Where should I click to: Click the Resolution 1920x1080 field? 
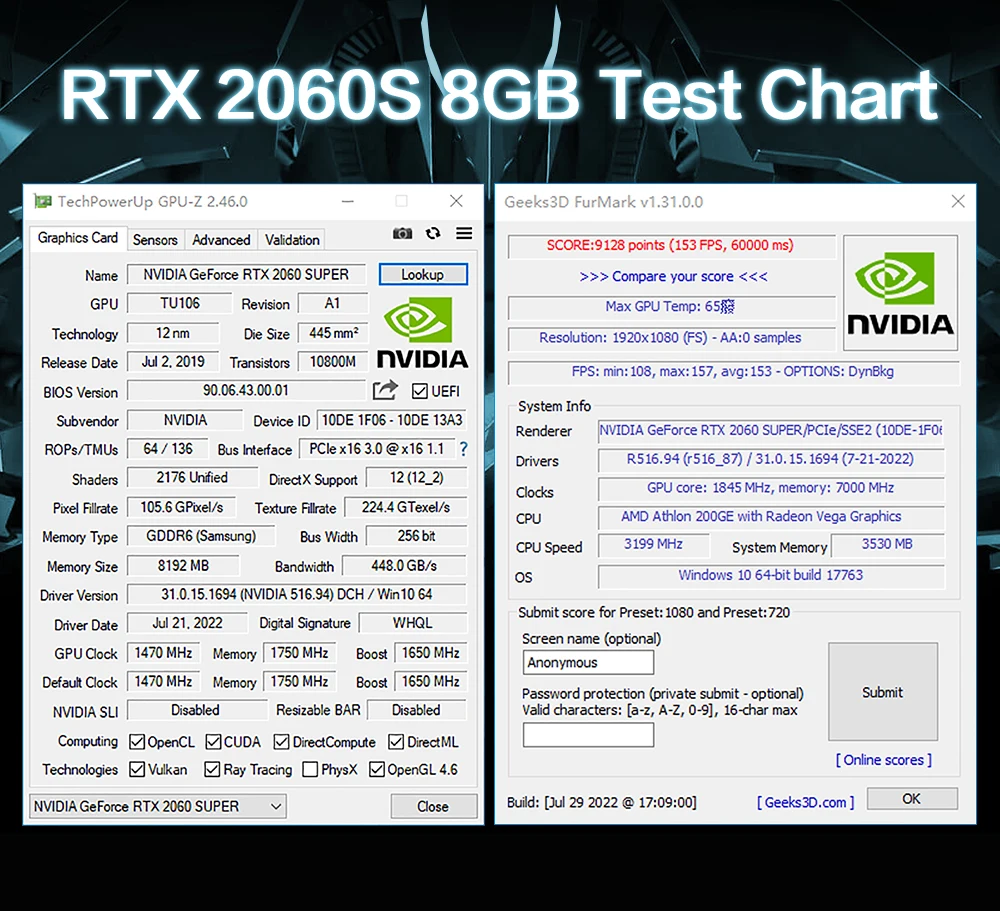point(672,337)
